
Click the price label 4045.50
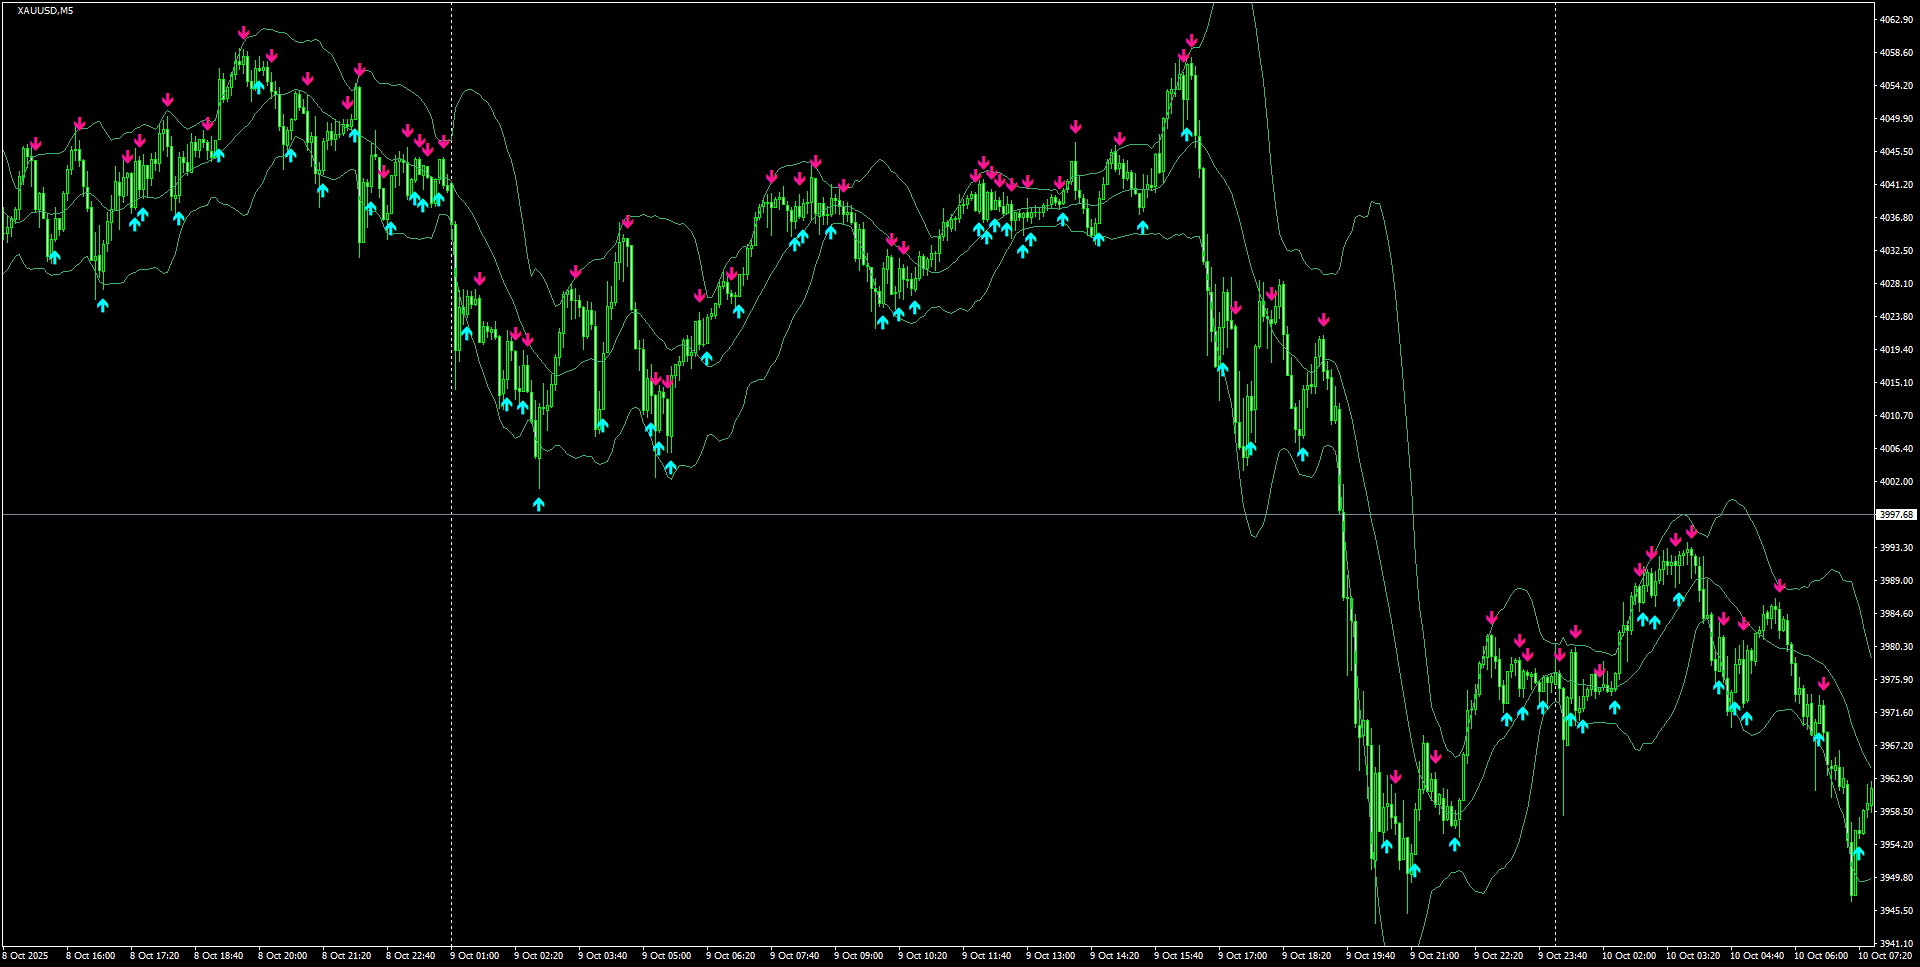coord(1896,152)
